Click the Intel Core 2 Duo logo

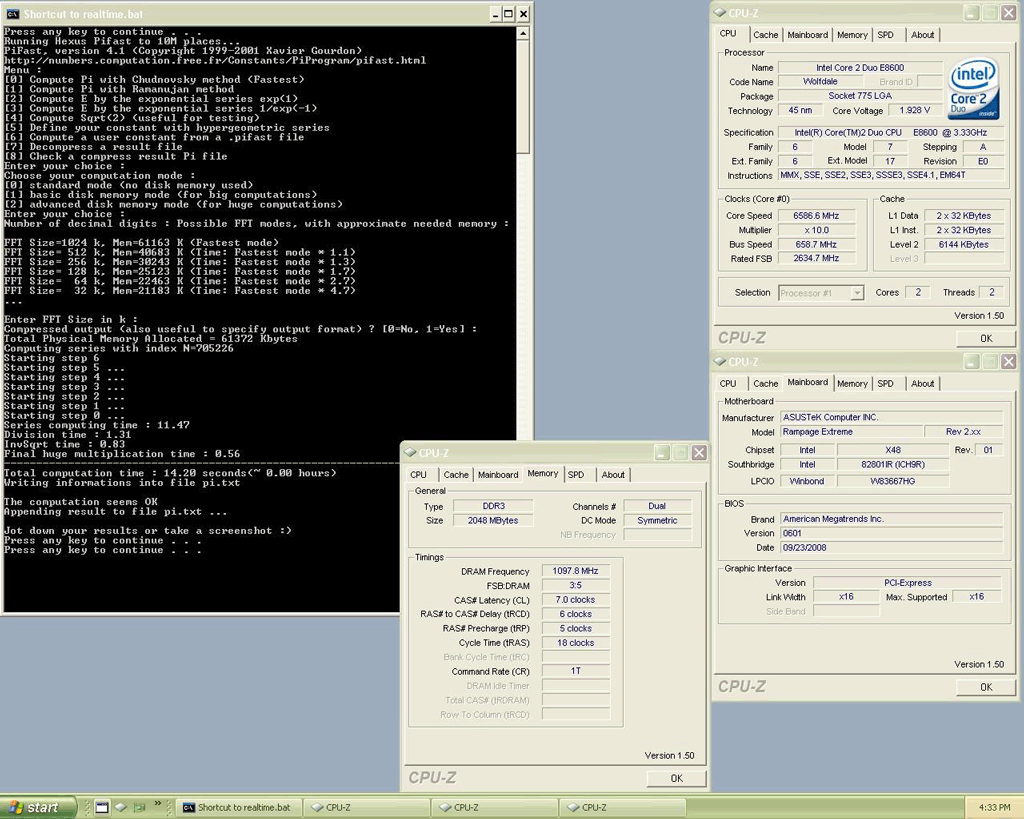pyautogui.click(x=973, y=88)
